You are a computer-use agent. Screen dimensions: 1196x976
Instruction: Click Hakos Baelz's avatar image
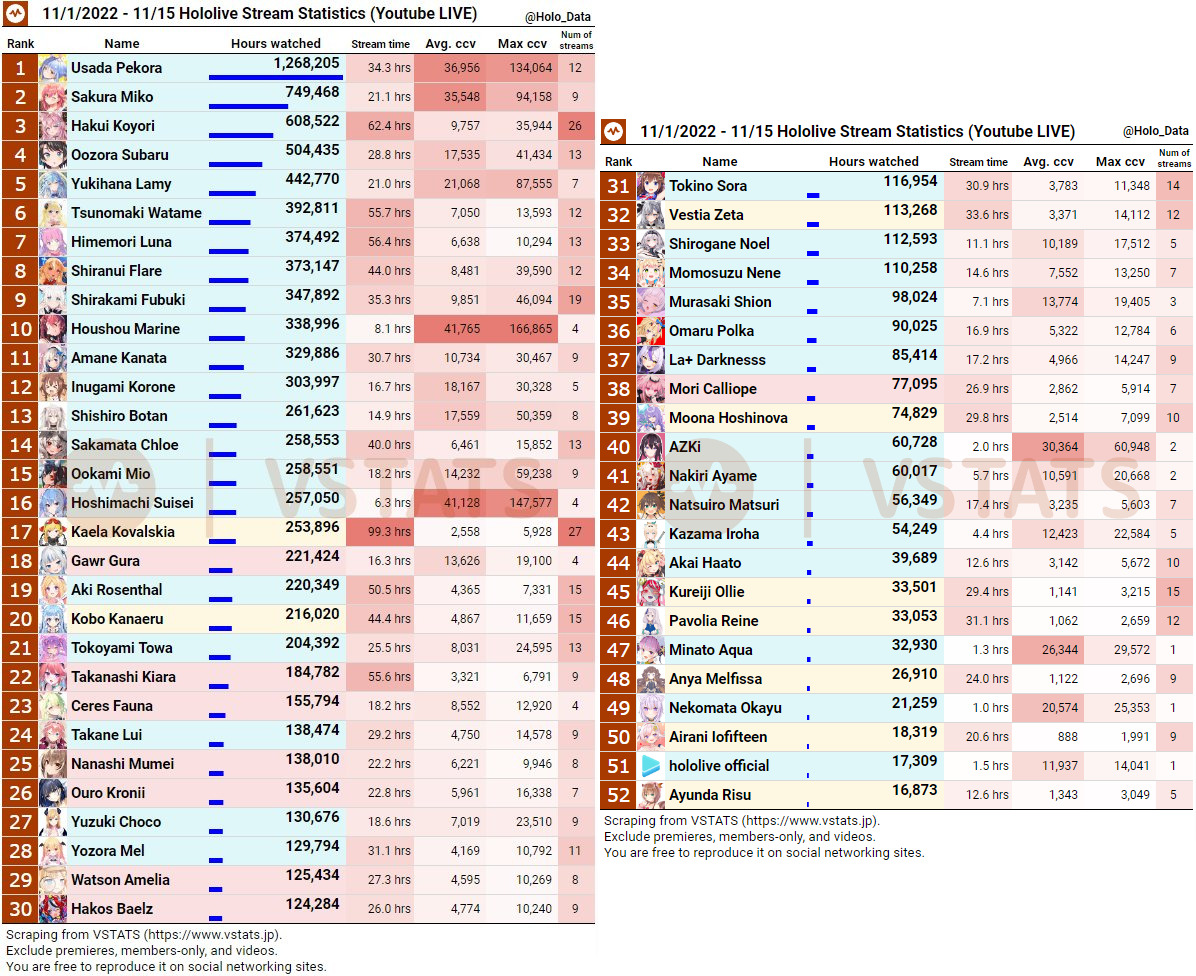(53, 908)
